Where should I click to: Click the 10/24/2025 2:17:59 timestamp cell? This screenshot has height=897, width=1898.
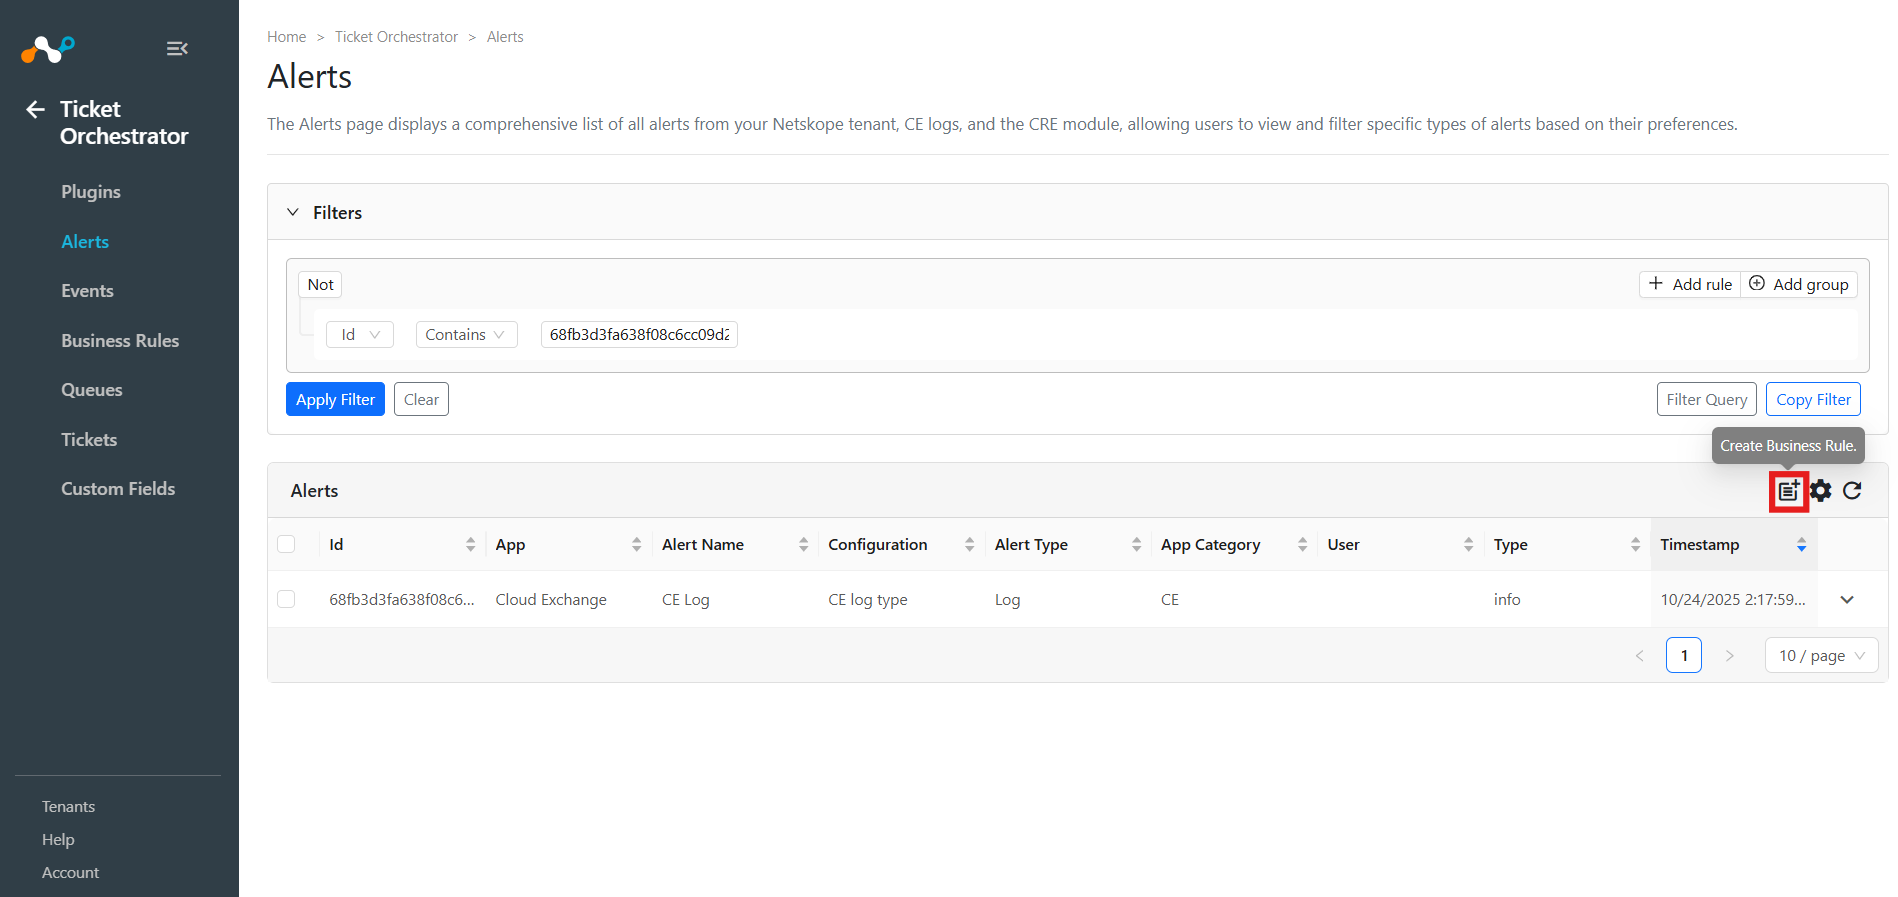point(1733,600)
